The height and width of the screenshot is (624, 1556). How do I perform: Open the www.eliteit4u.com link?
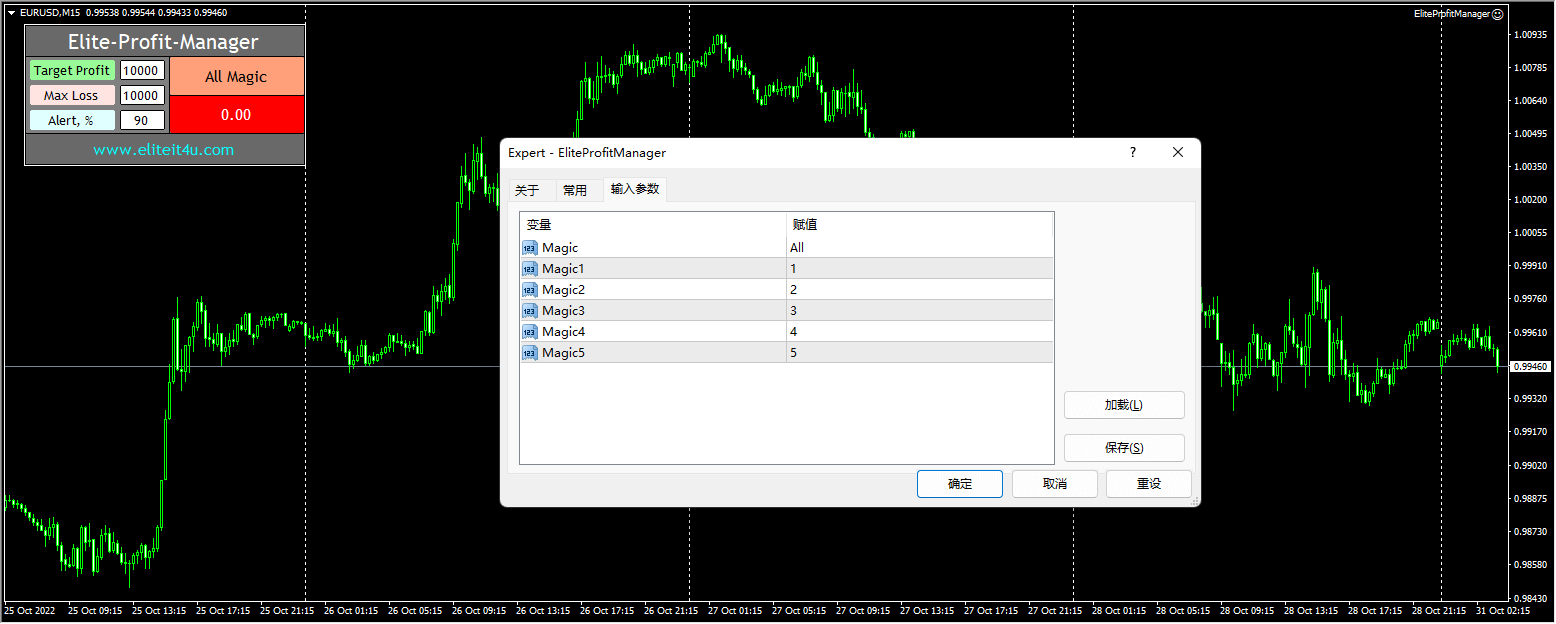point(163,147)
